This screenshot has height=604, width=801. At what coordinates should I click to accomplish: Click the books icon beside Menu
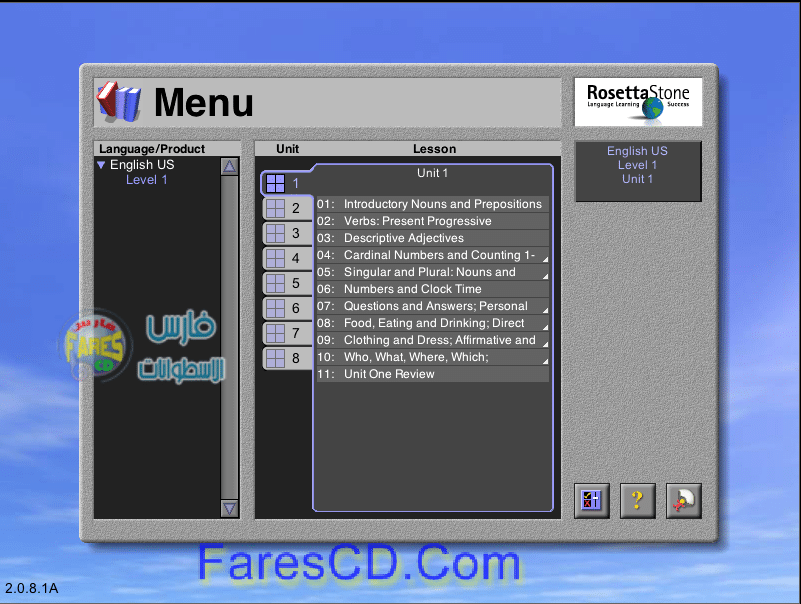(x=119, y=102)
